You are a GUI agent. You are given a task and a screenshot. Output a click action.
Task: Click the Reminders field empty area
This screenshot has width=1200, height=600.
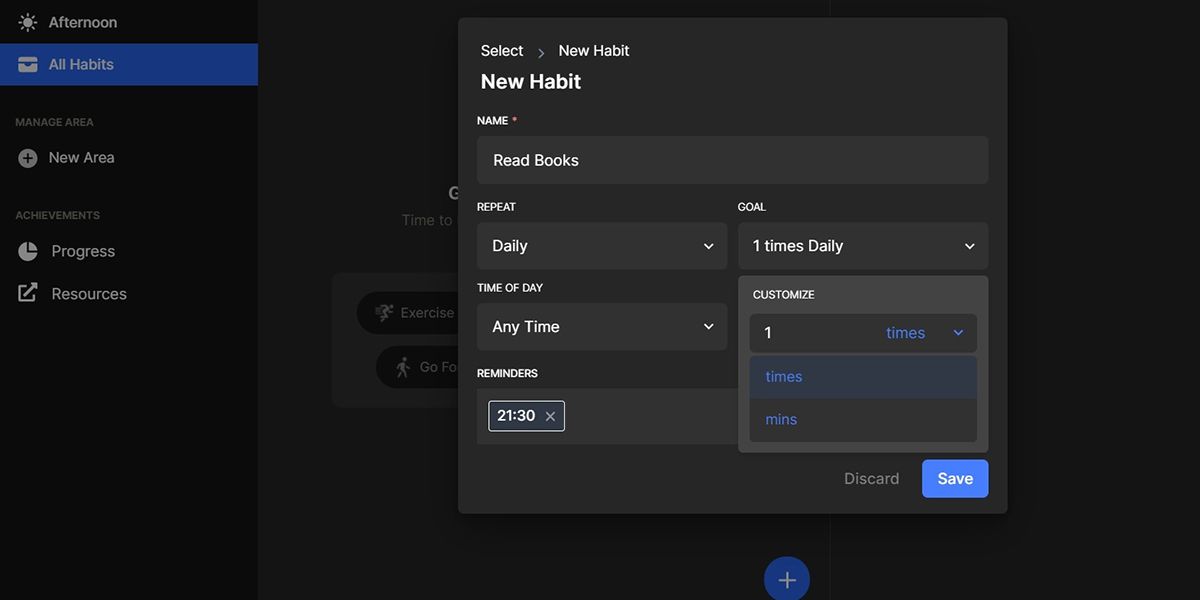(650, 416)
